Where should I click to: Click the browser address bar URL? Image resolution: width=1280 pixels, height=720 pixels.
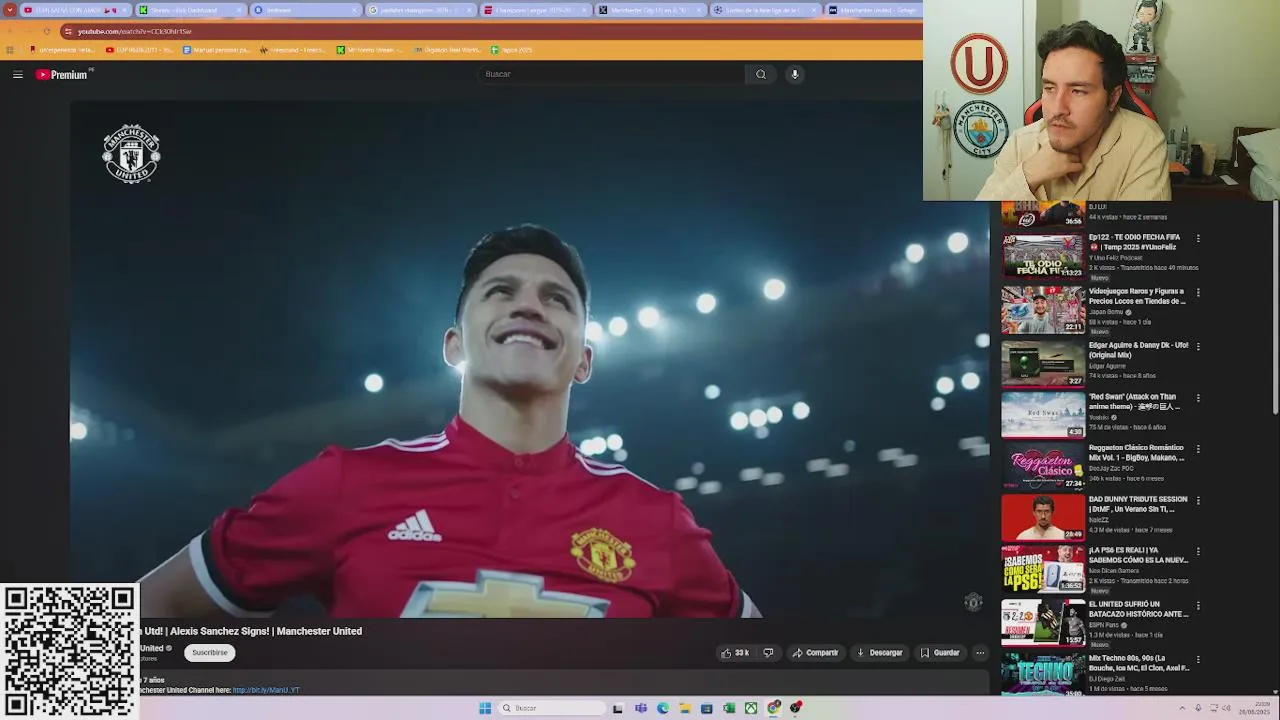pyautogui.click(x=135, y=31)
